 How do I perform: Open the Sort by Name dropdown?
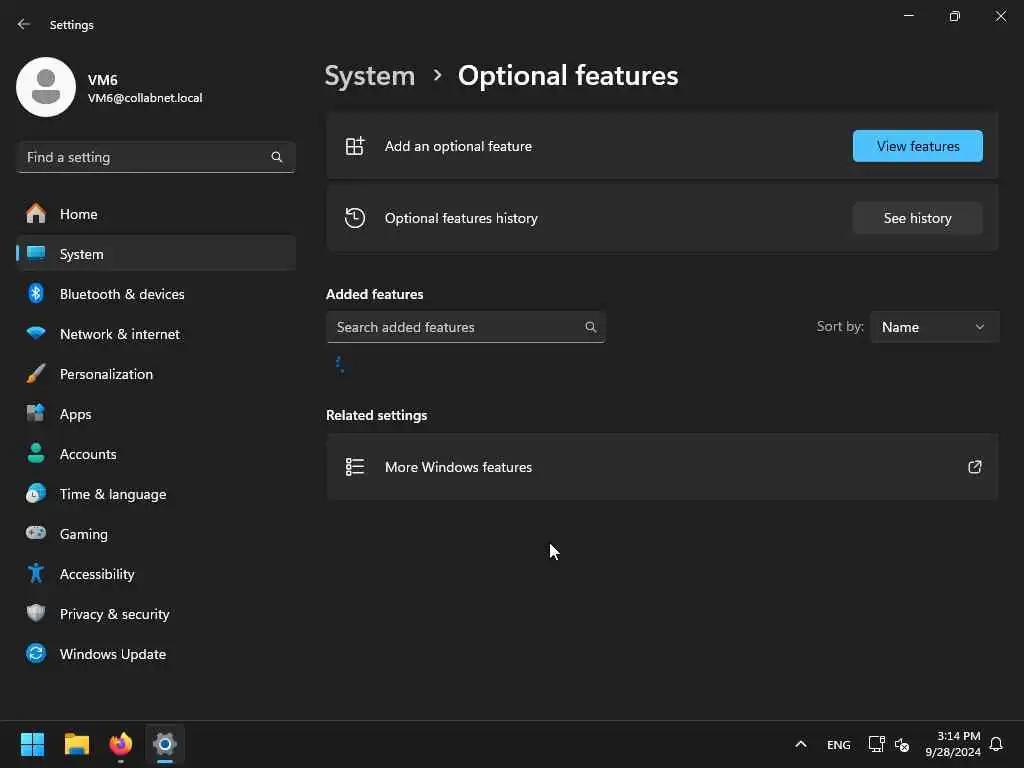coord(934,327)
